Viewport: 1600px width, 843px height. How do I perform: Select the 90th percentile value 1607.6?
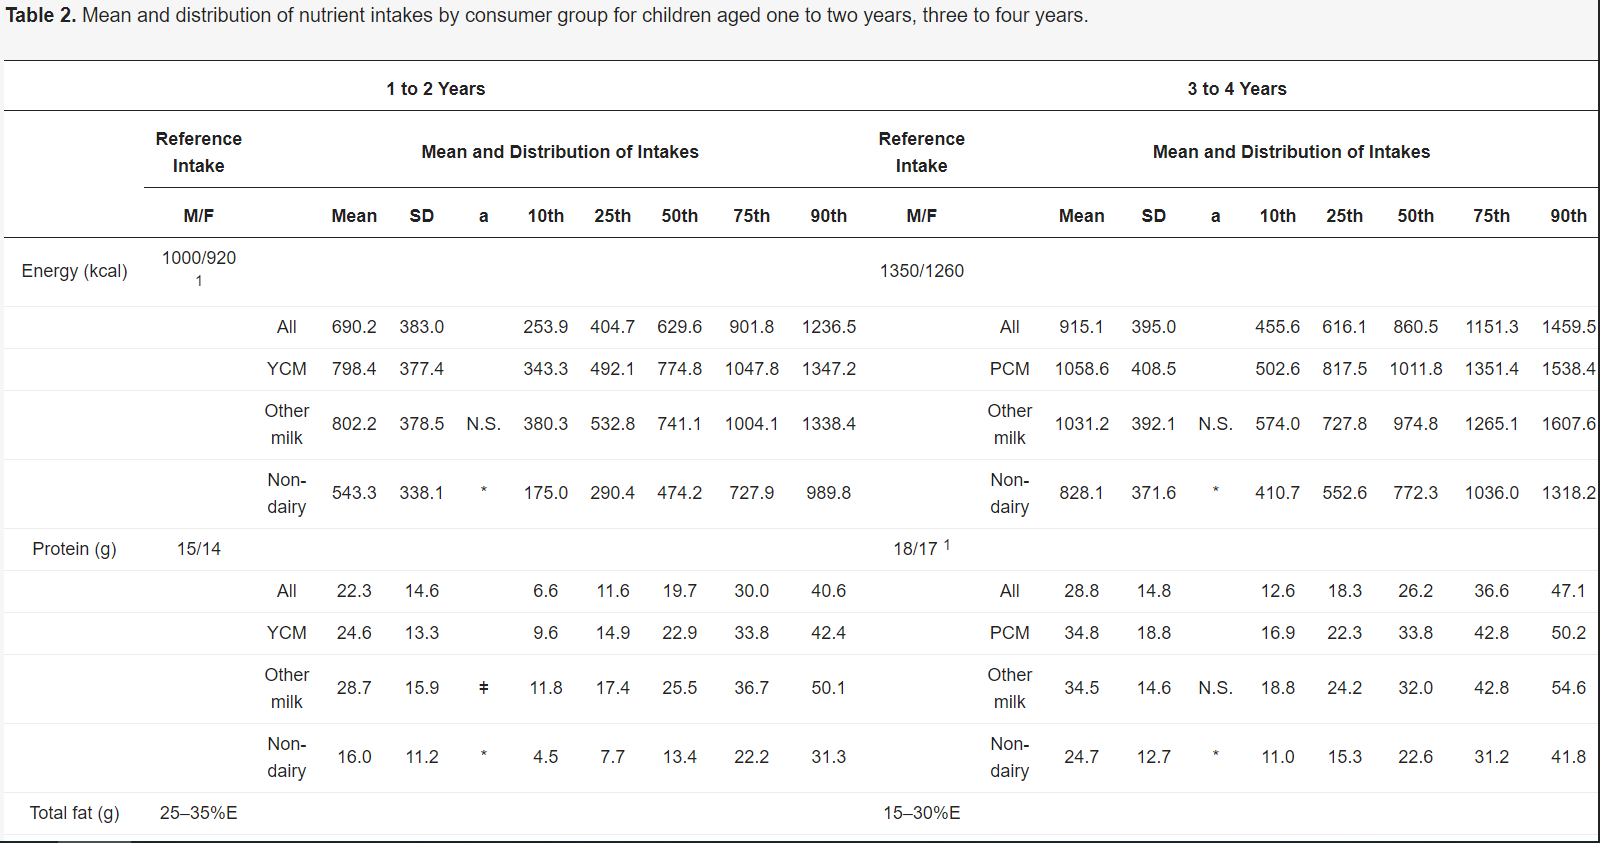tap(1569, 424)
